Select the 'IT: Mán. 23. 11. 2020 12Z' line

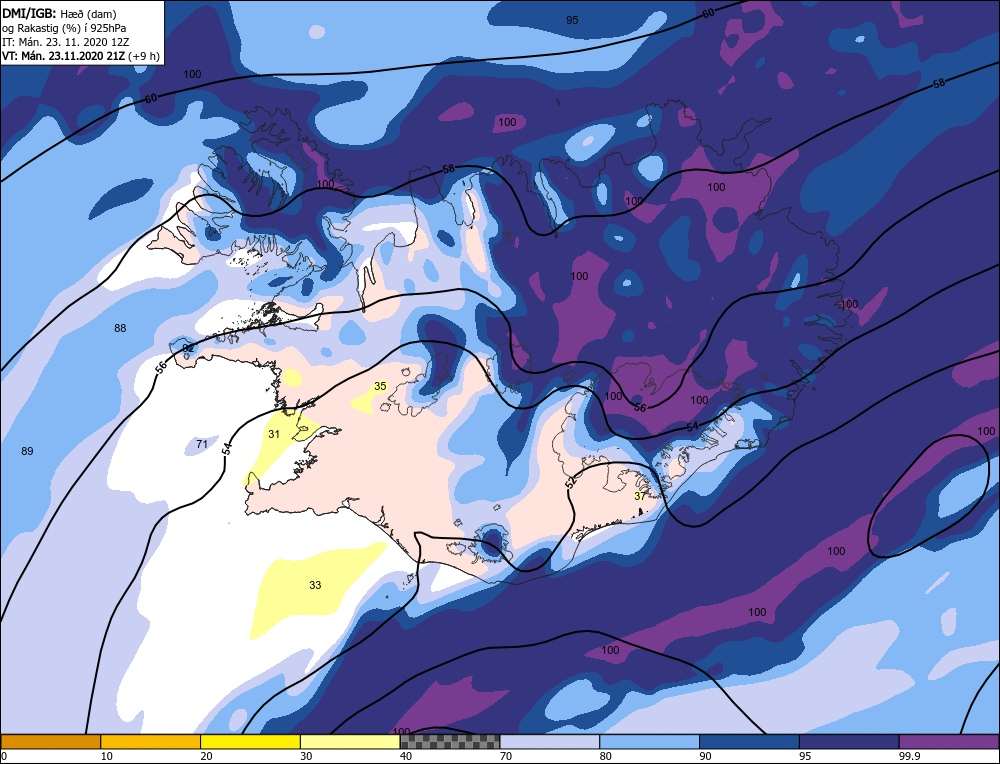click(64, 41)
